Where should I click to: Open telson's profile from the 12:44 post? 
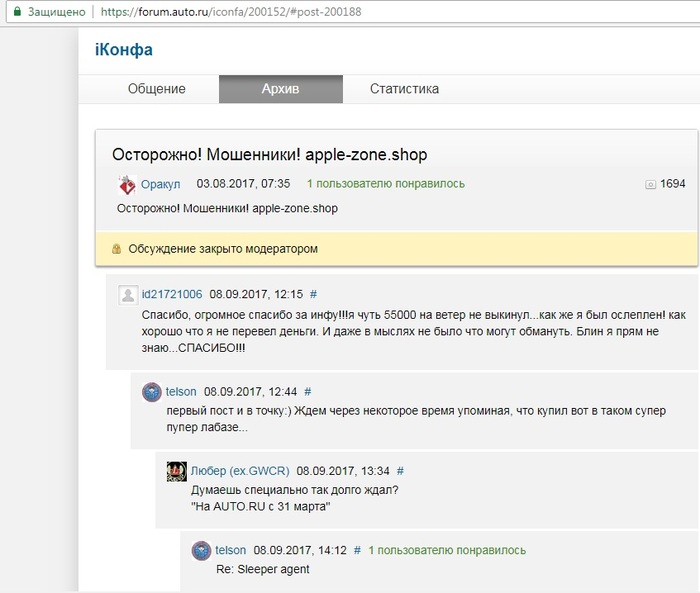tap(181, 392)
